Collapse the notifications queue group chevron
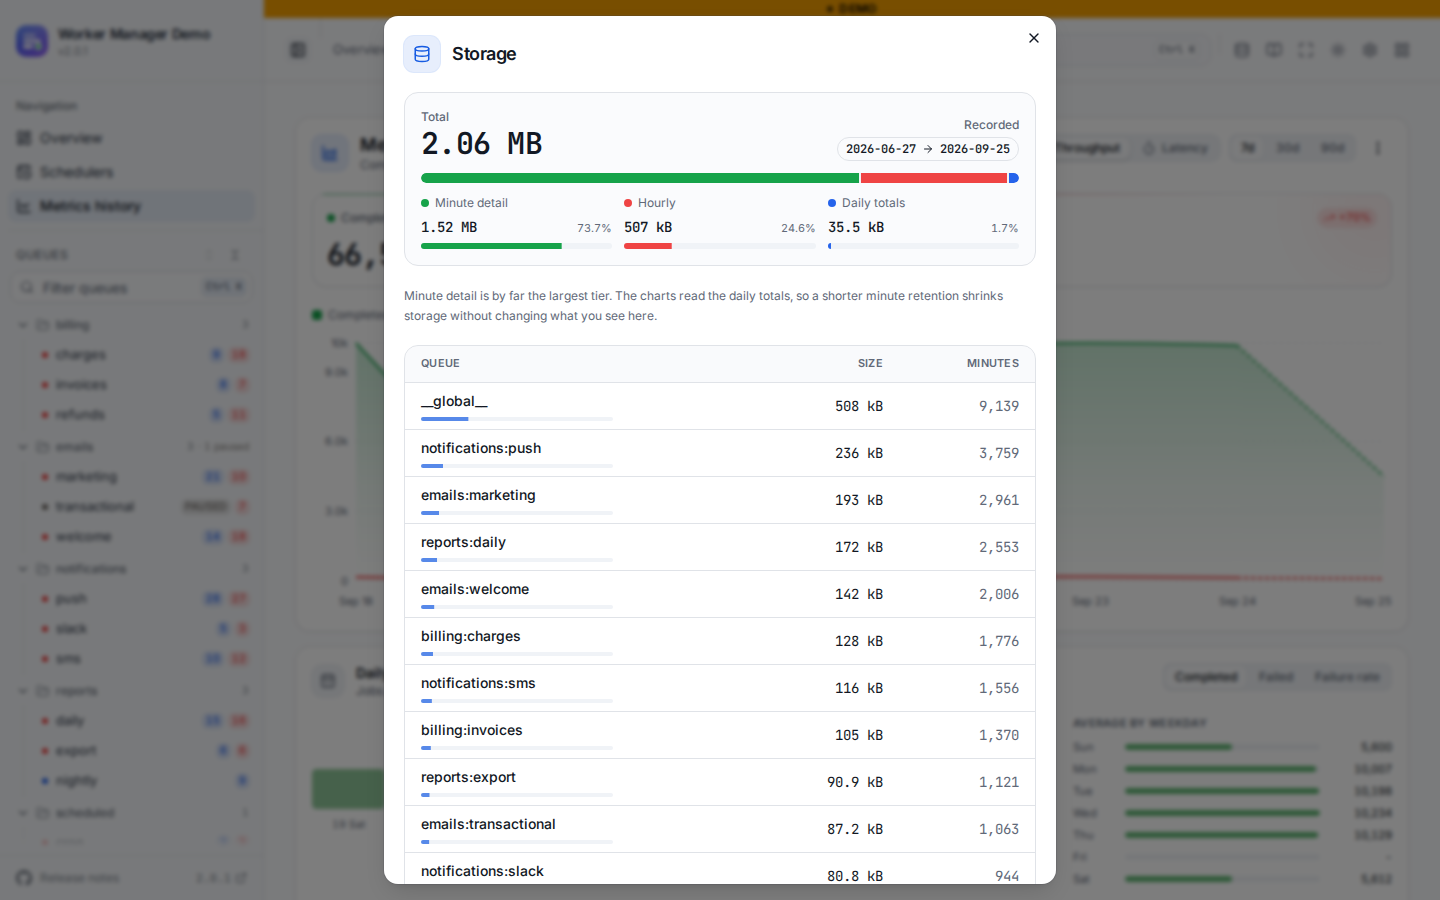 tap(23, 569)
